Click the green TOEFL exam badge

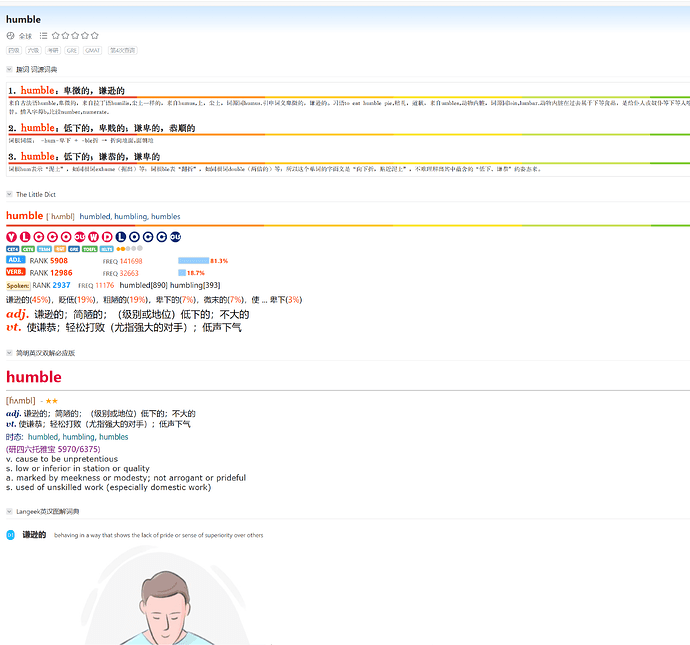pyautogui.click(x=90, y=249)
